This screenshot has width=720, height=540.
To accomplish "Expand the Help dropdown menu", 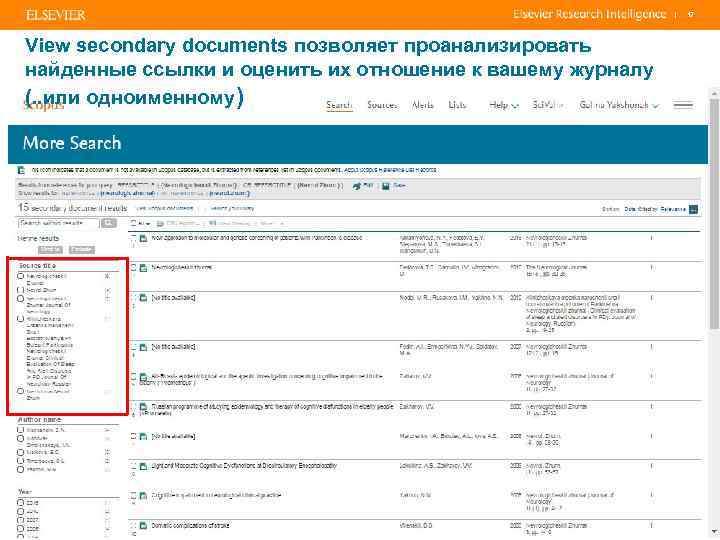I will tap(504, 105).
